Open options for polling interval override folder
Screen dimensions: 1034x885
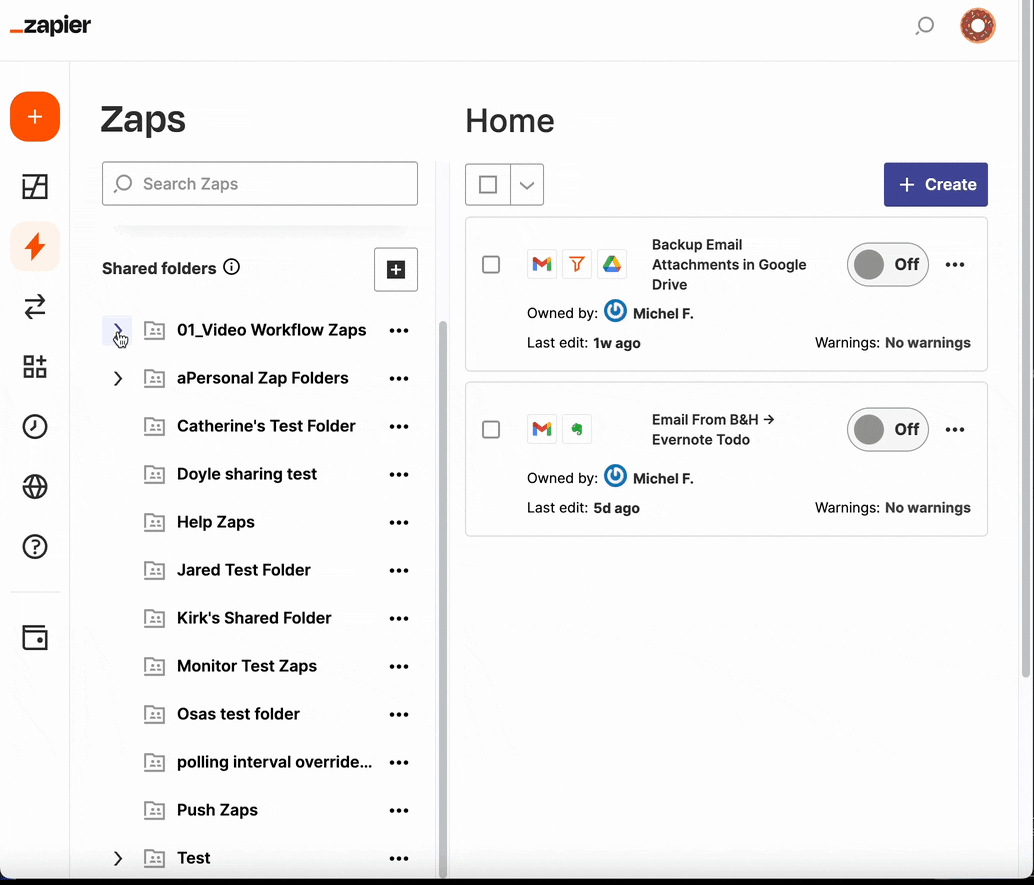pyautogui.click(x=399, y=763)
